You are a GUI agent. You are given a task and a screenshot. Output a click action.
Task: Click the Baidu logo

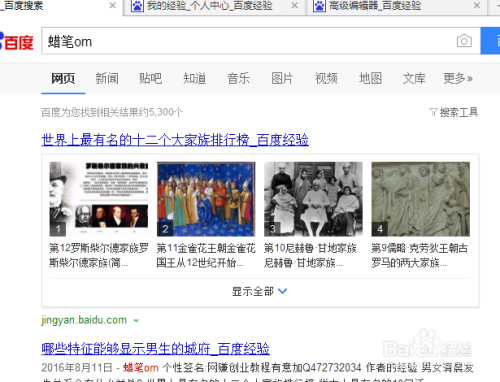pos(17,42)
